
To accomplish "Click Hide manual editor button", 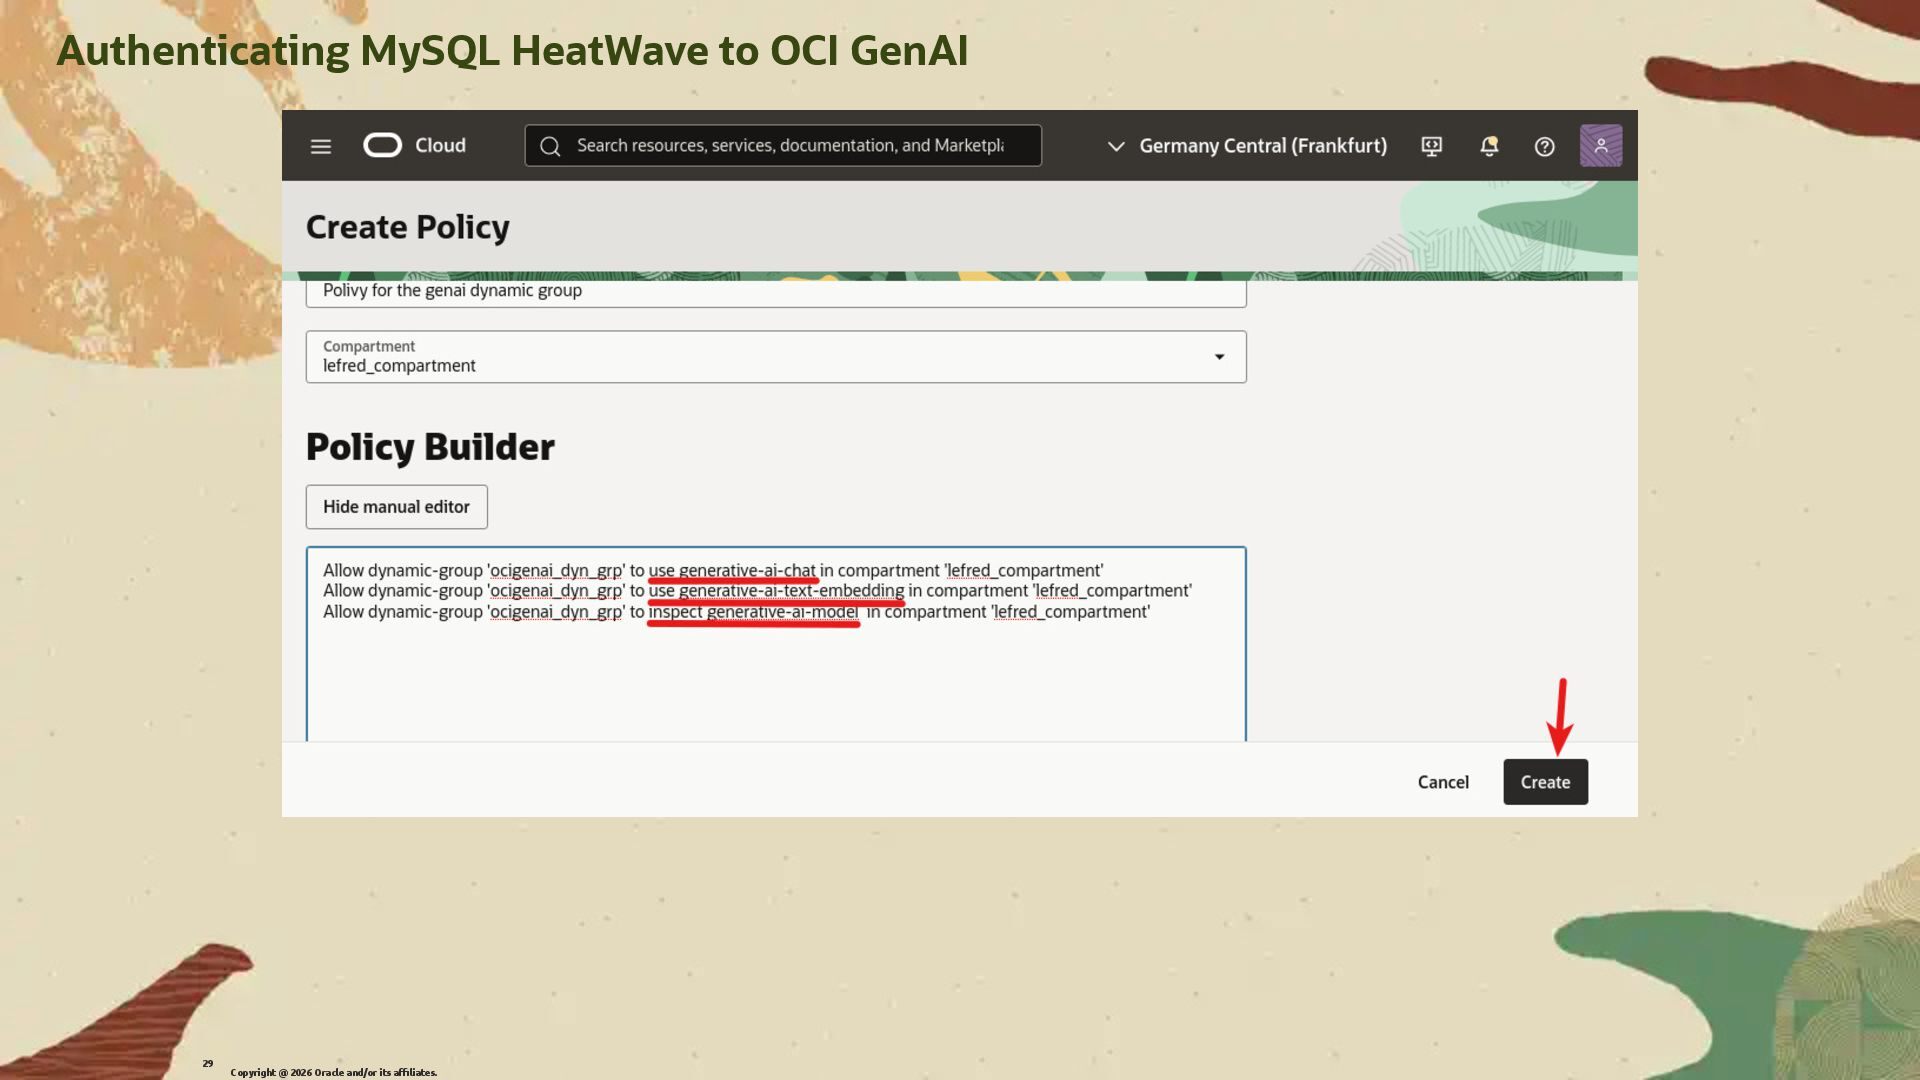I will (396, 507).
